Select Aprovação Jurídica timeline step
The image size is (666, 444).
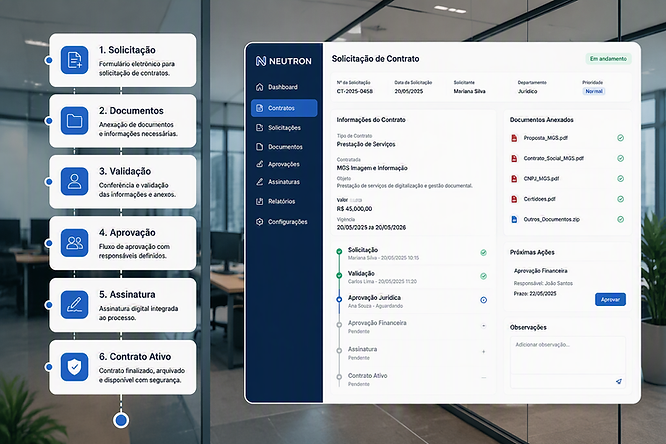412,301
